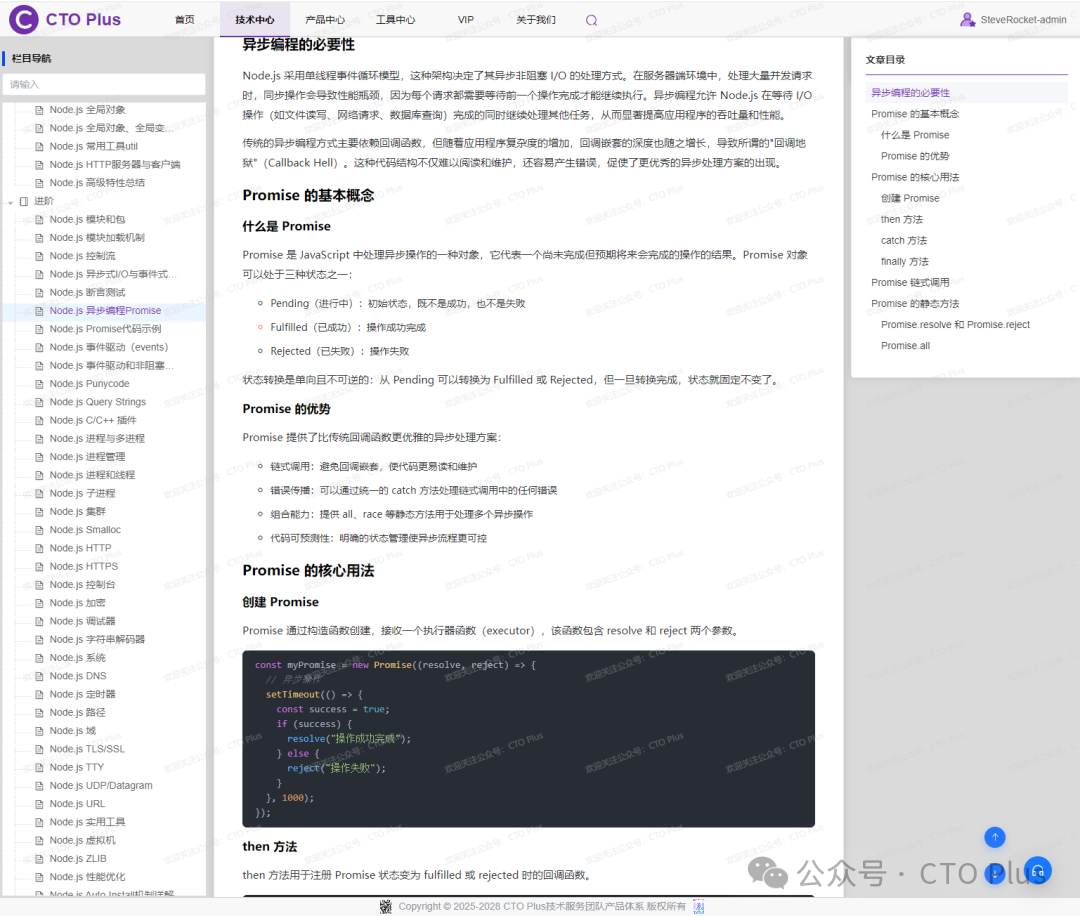Click the SteveRocket-admin avatar icon

(x=968, y=18)
